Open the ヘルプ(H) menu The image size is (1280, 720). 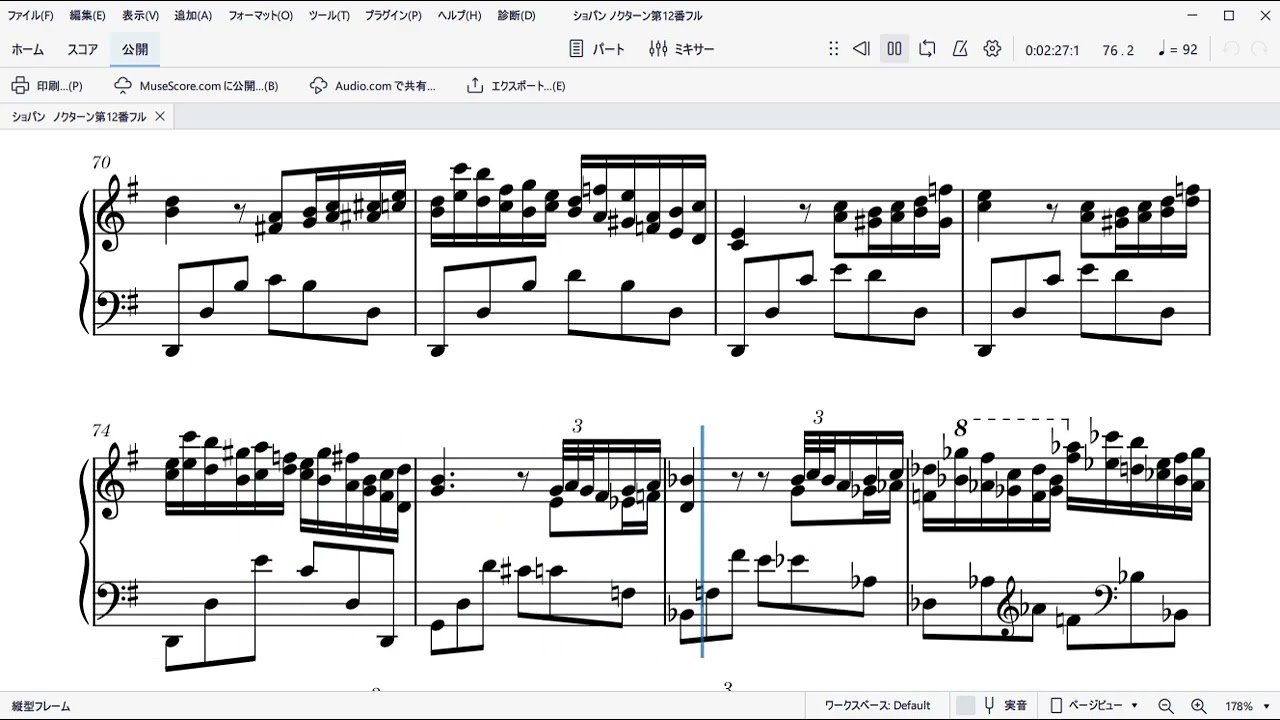click(x=459, y=15)
